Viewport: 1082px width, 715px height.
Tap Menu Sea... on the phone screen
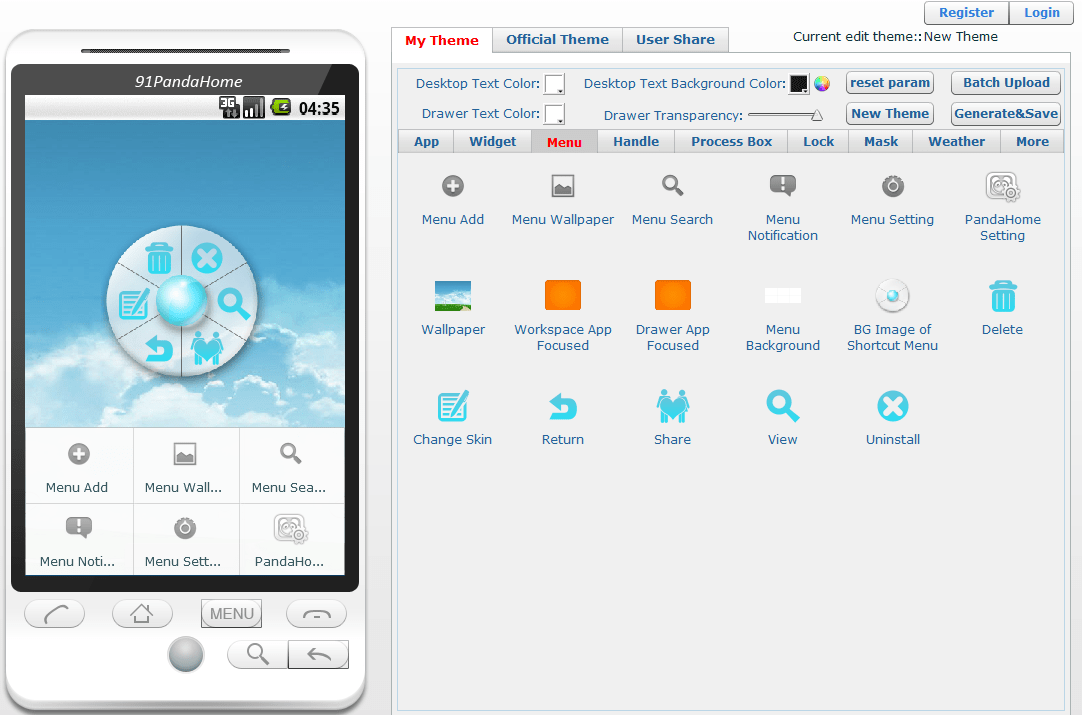pos(291,466)
